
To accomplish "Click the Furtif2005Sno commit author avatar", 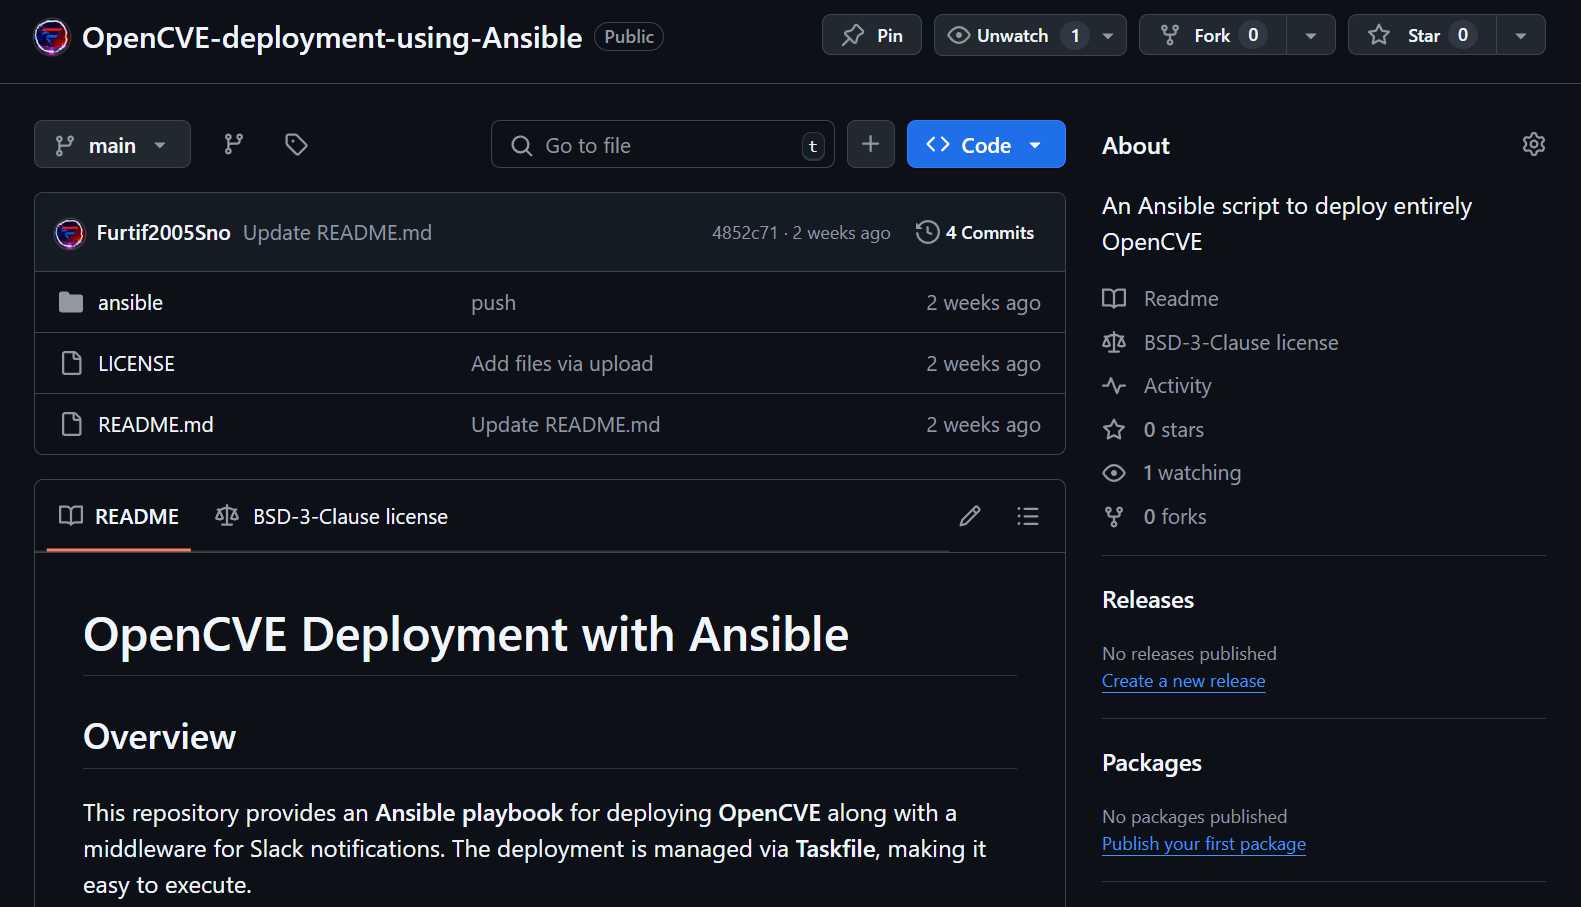I will (x=70, y=233).
